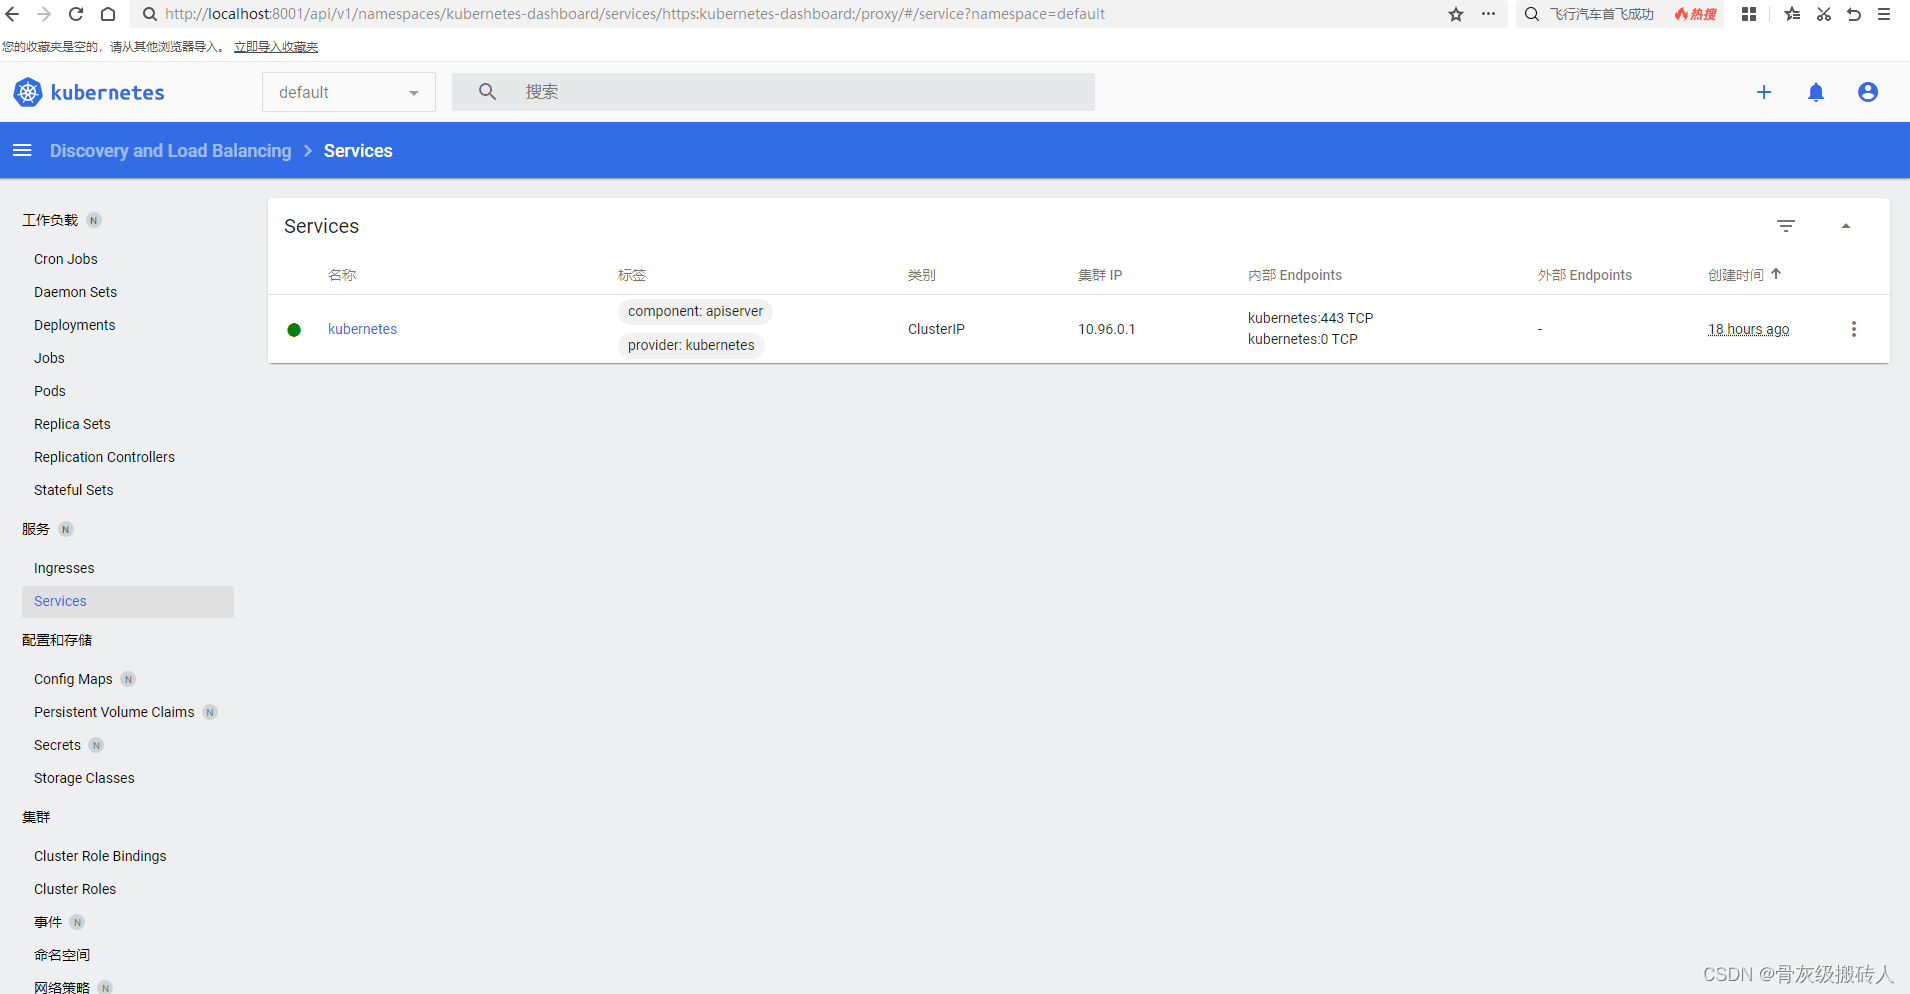Screen dimensions: 1910x994
Task: Open address bar more options (three dots)
Action: coord(1488,14)
